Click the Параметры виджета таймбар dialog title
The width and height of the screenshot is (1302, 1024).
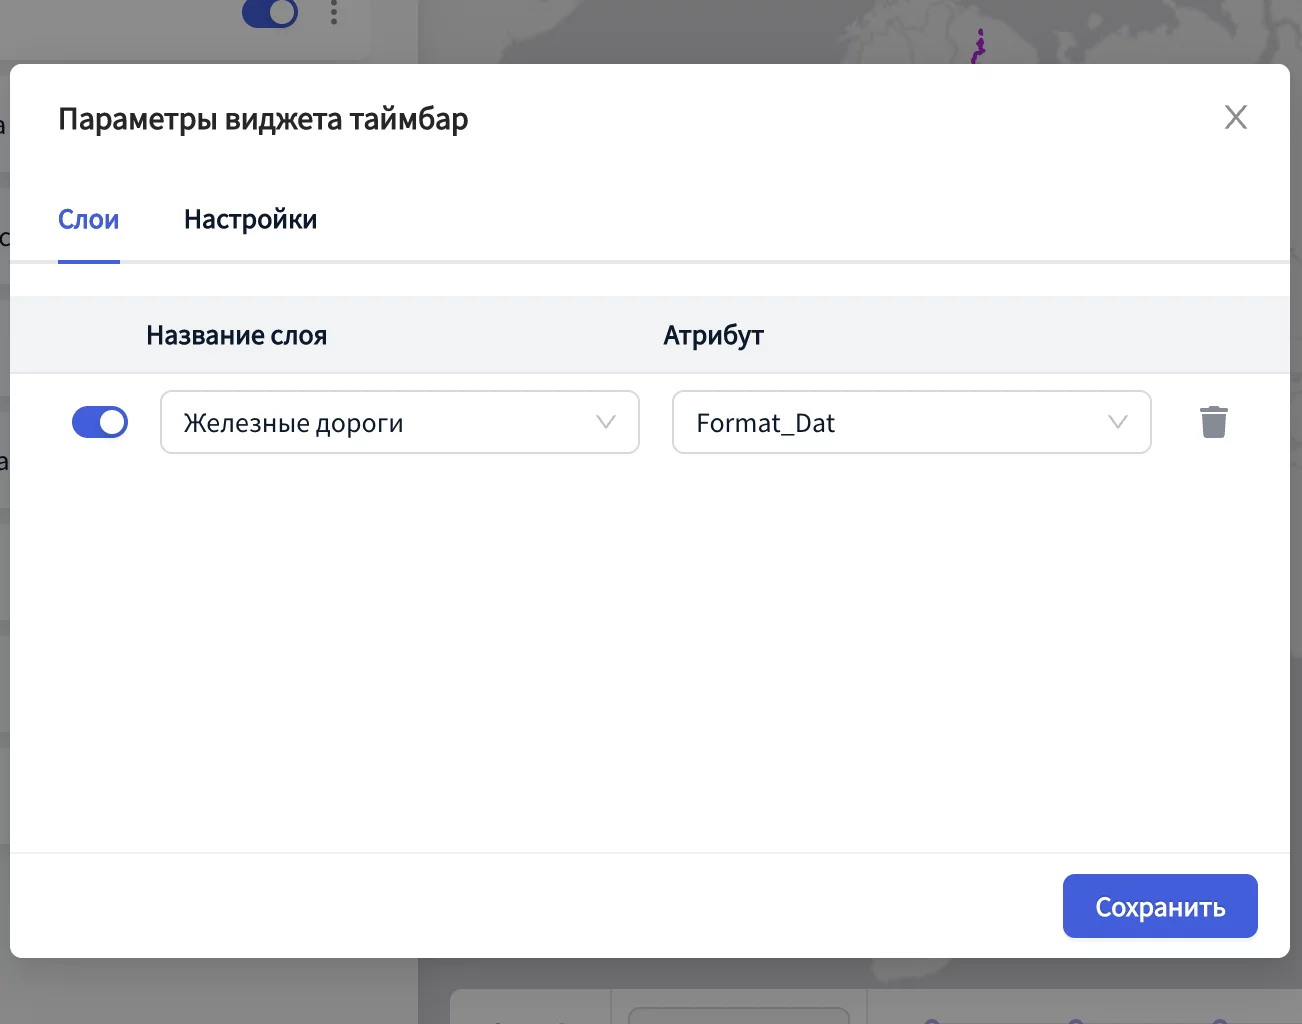(x=263, y=119)
